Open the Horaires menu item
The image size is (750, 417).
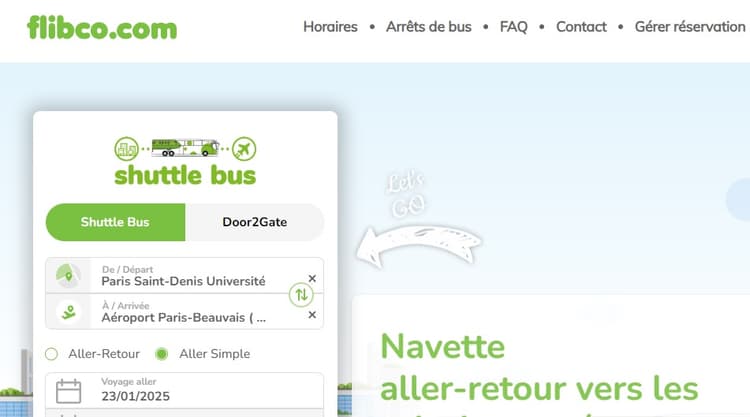330,27
